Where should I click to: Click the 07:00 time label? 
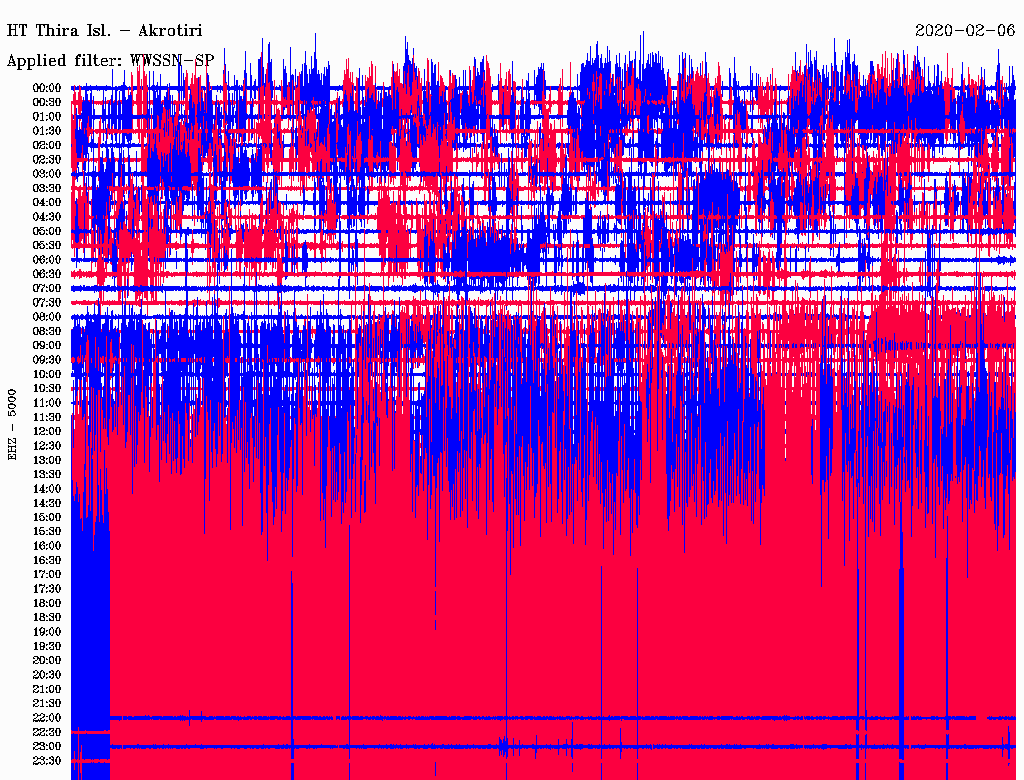click(47, 288)
